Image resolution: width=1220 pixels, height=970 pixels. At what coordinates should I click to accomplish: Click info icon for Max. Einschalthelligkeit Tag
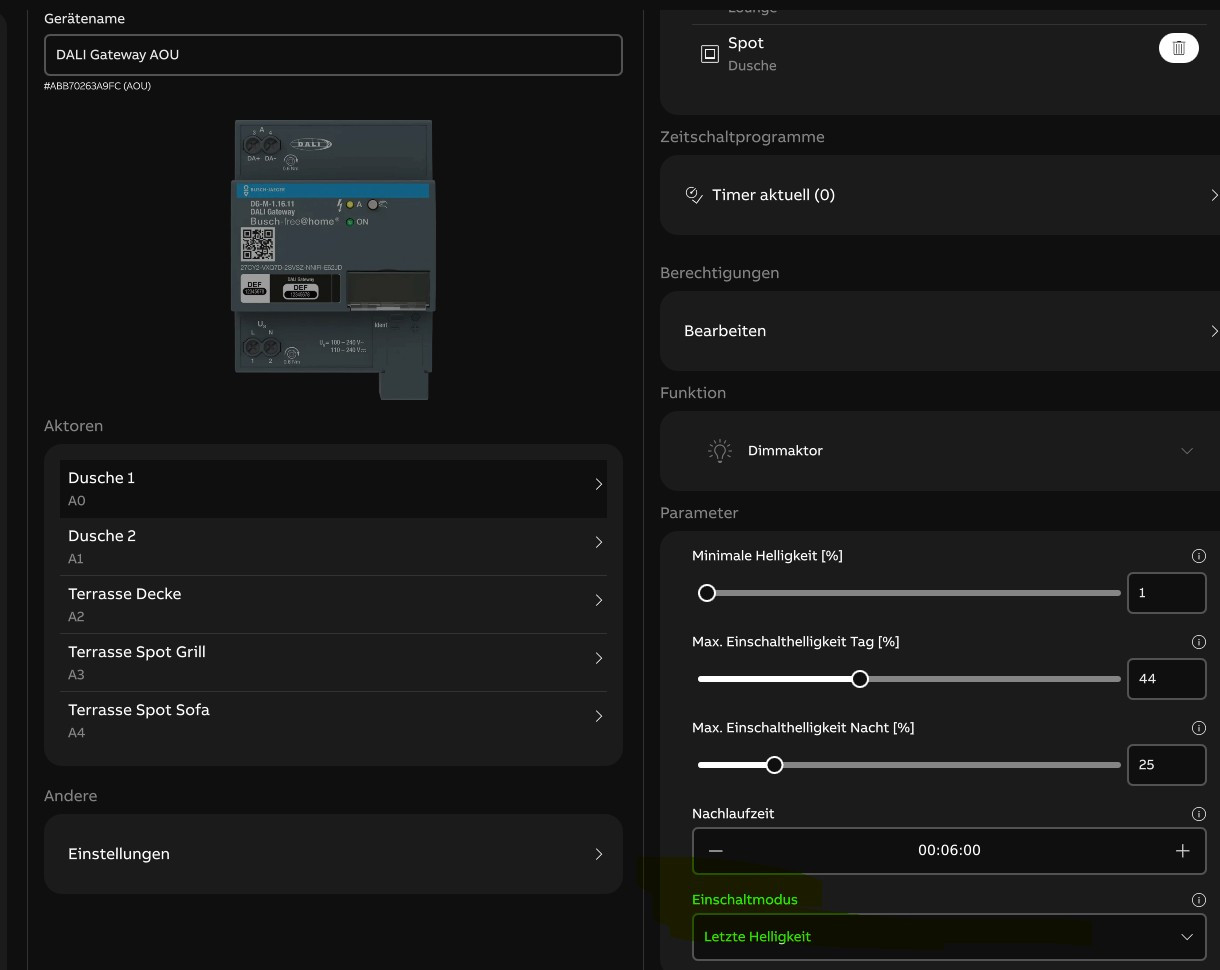1198,642
